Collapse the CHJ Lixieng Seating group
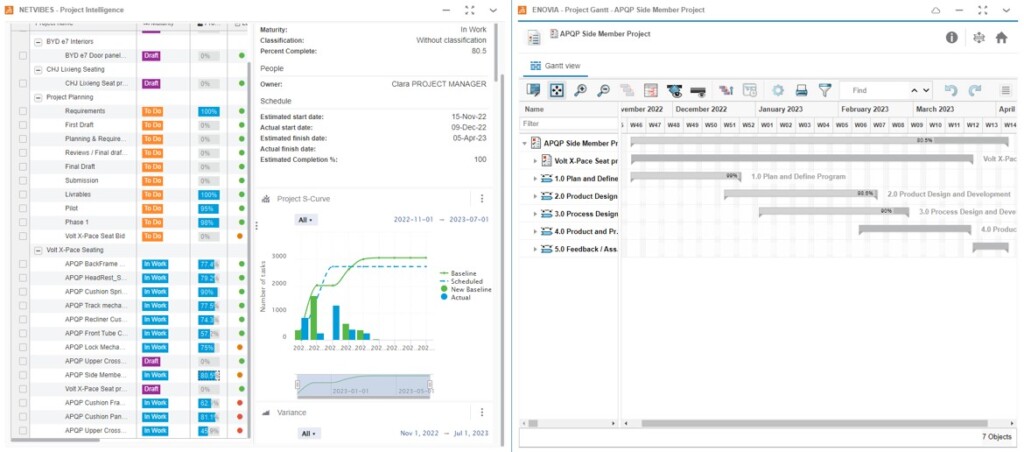Image resolution: width=1024 pixels, height=452 pixels. [39, 69]
